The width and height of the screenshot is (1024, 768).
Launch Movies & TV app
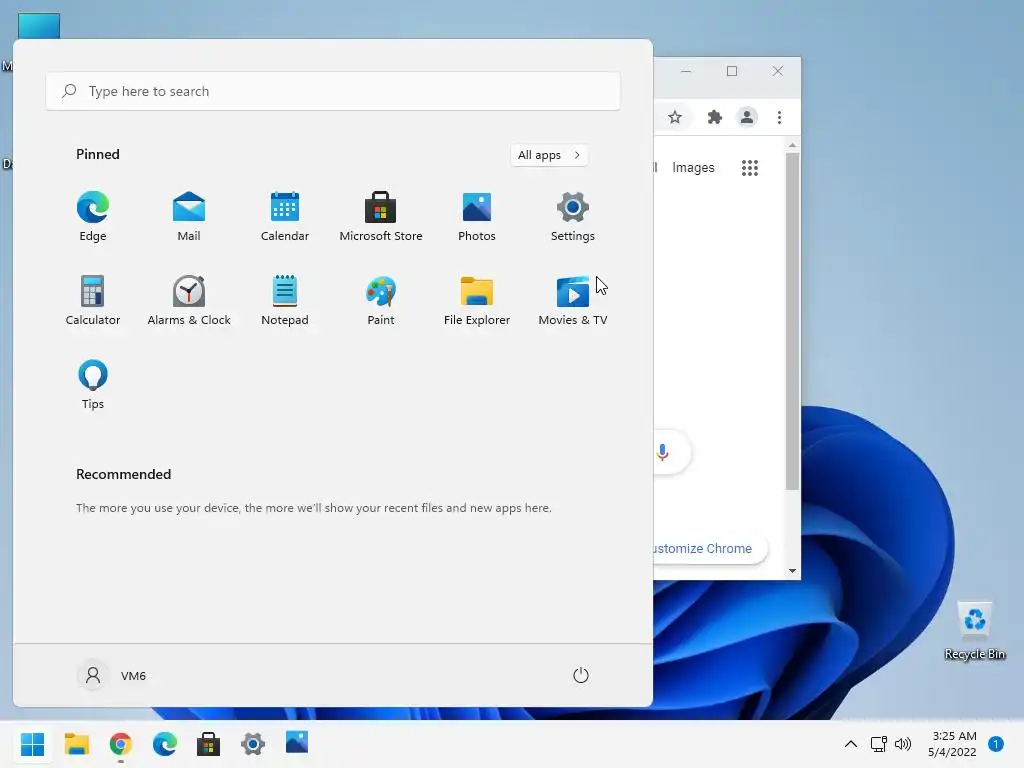point(573,300)
